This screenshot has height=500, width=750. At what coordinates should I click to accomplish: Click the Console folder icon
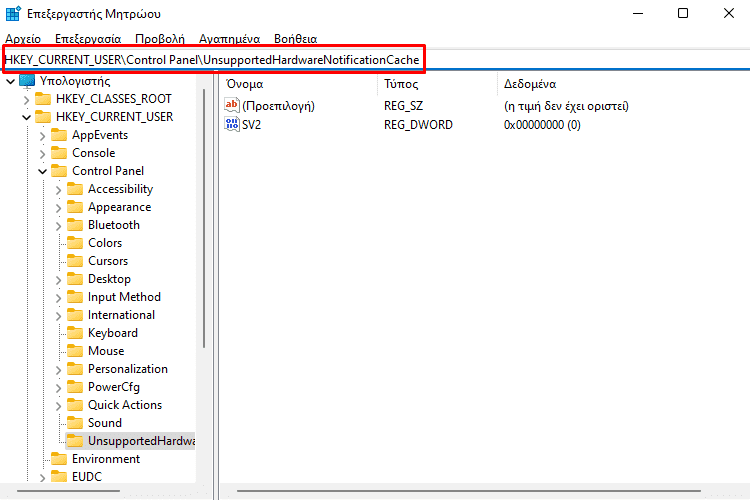(59, 153)
